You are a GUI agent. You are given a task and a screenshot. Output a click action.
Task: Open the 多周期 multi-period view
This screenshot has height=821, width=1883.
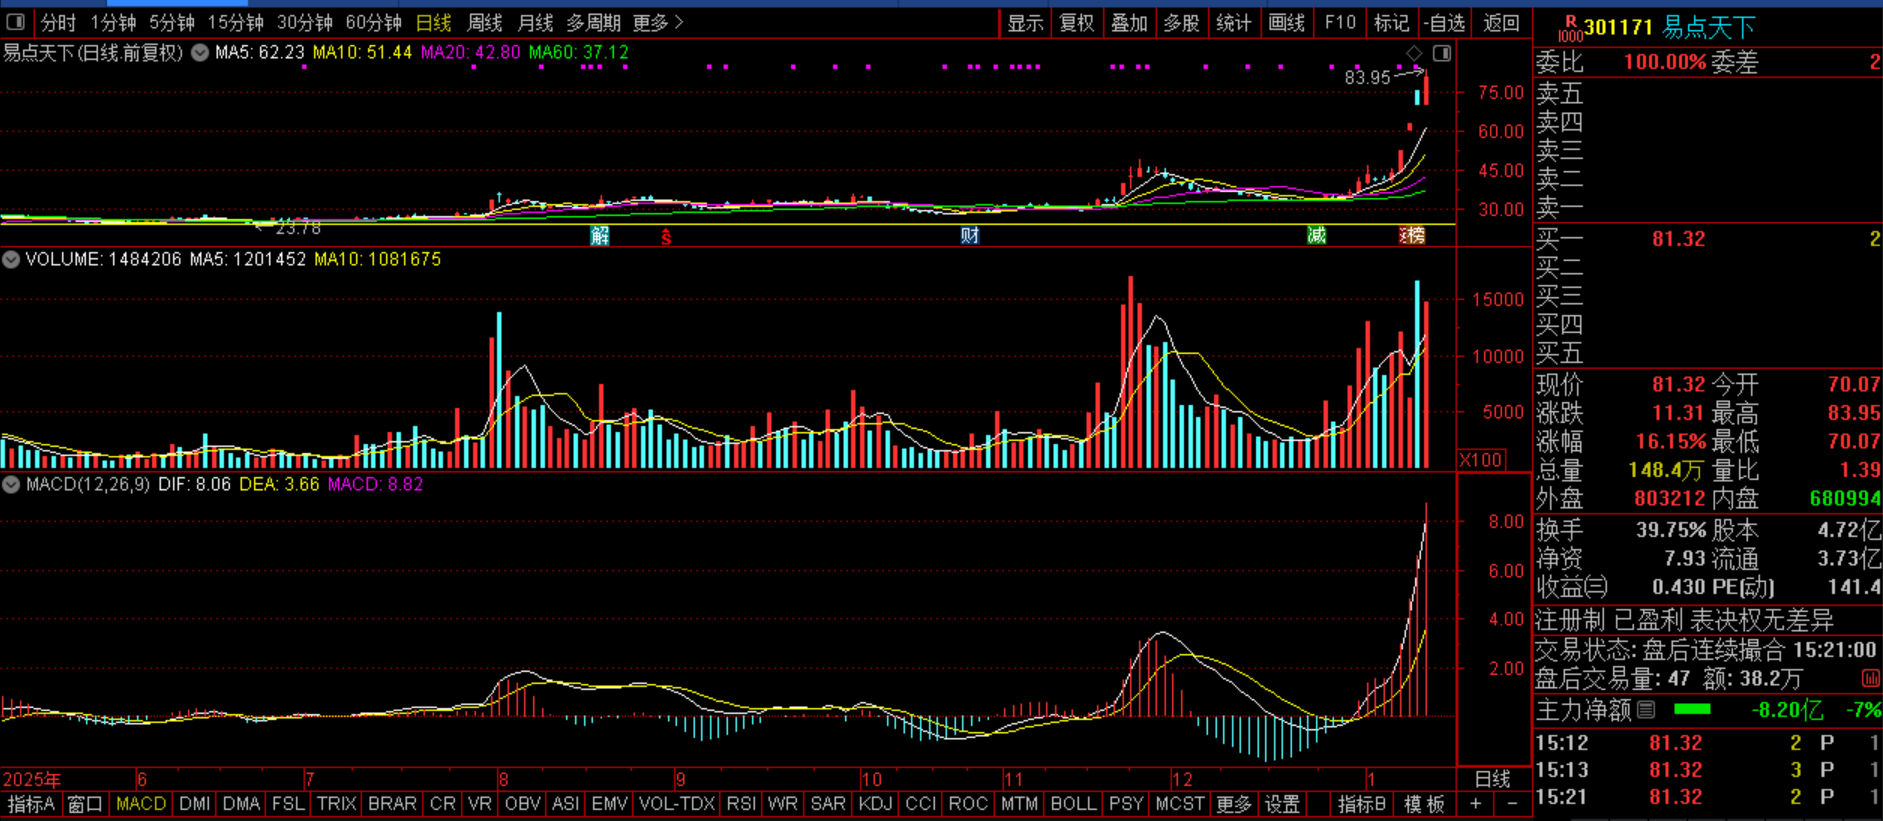[593, 22]
